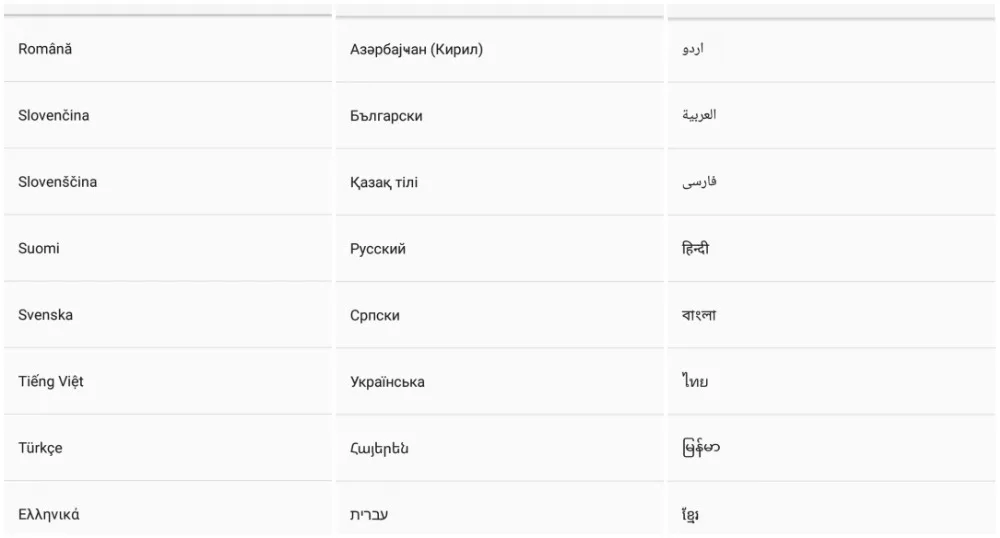Pick Қазақ тілі as the language
1000x538 pixels.
tap(384, 182)
